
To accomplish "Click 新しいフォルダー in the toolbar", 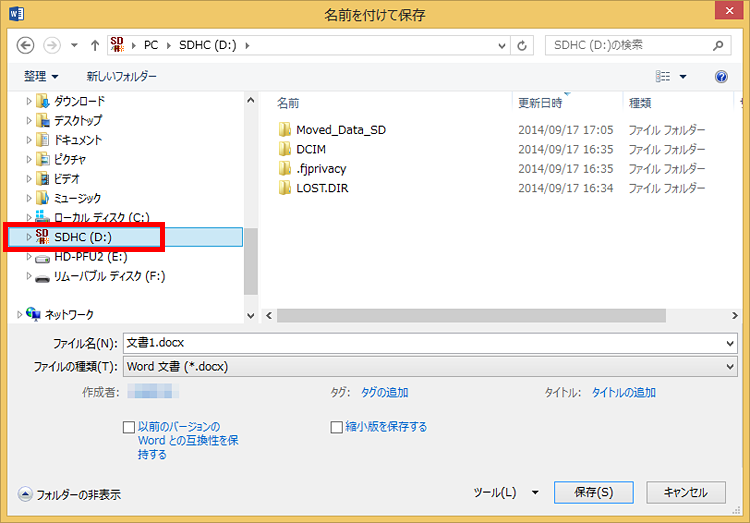I will click(x=121, y=77).
